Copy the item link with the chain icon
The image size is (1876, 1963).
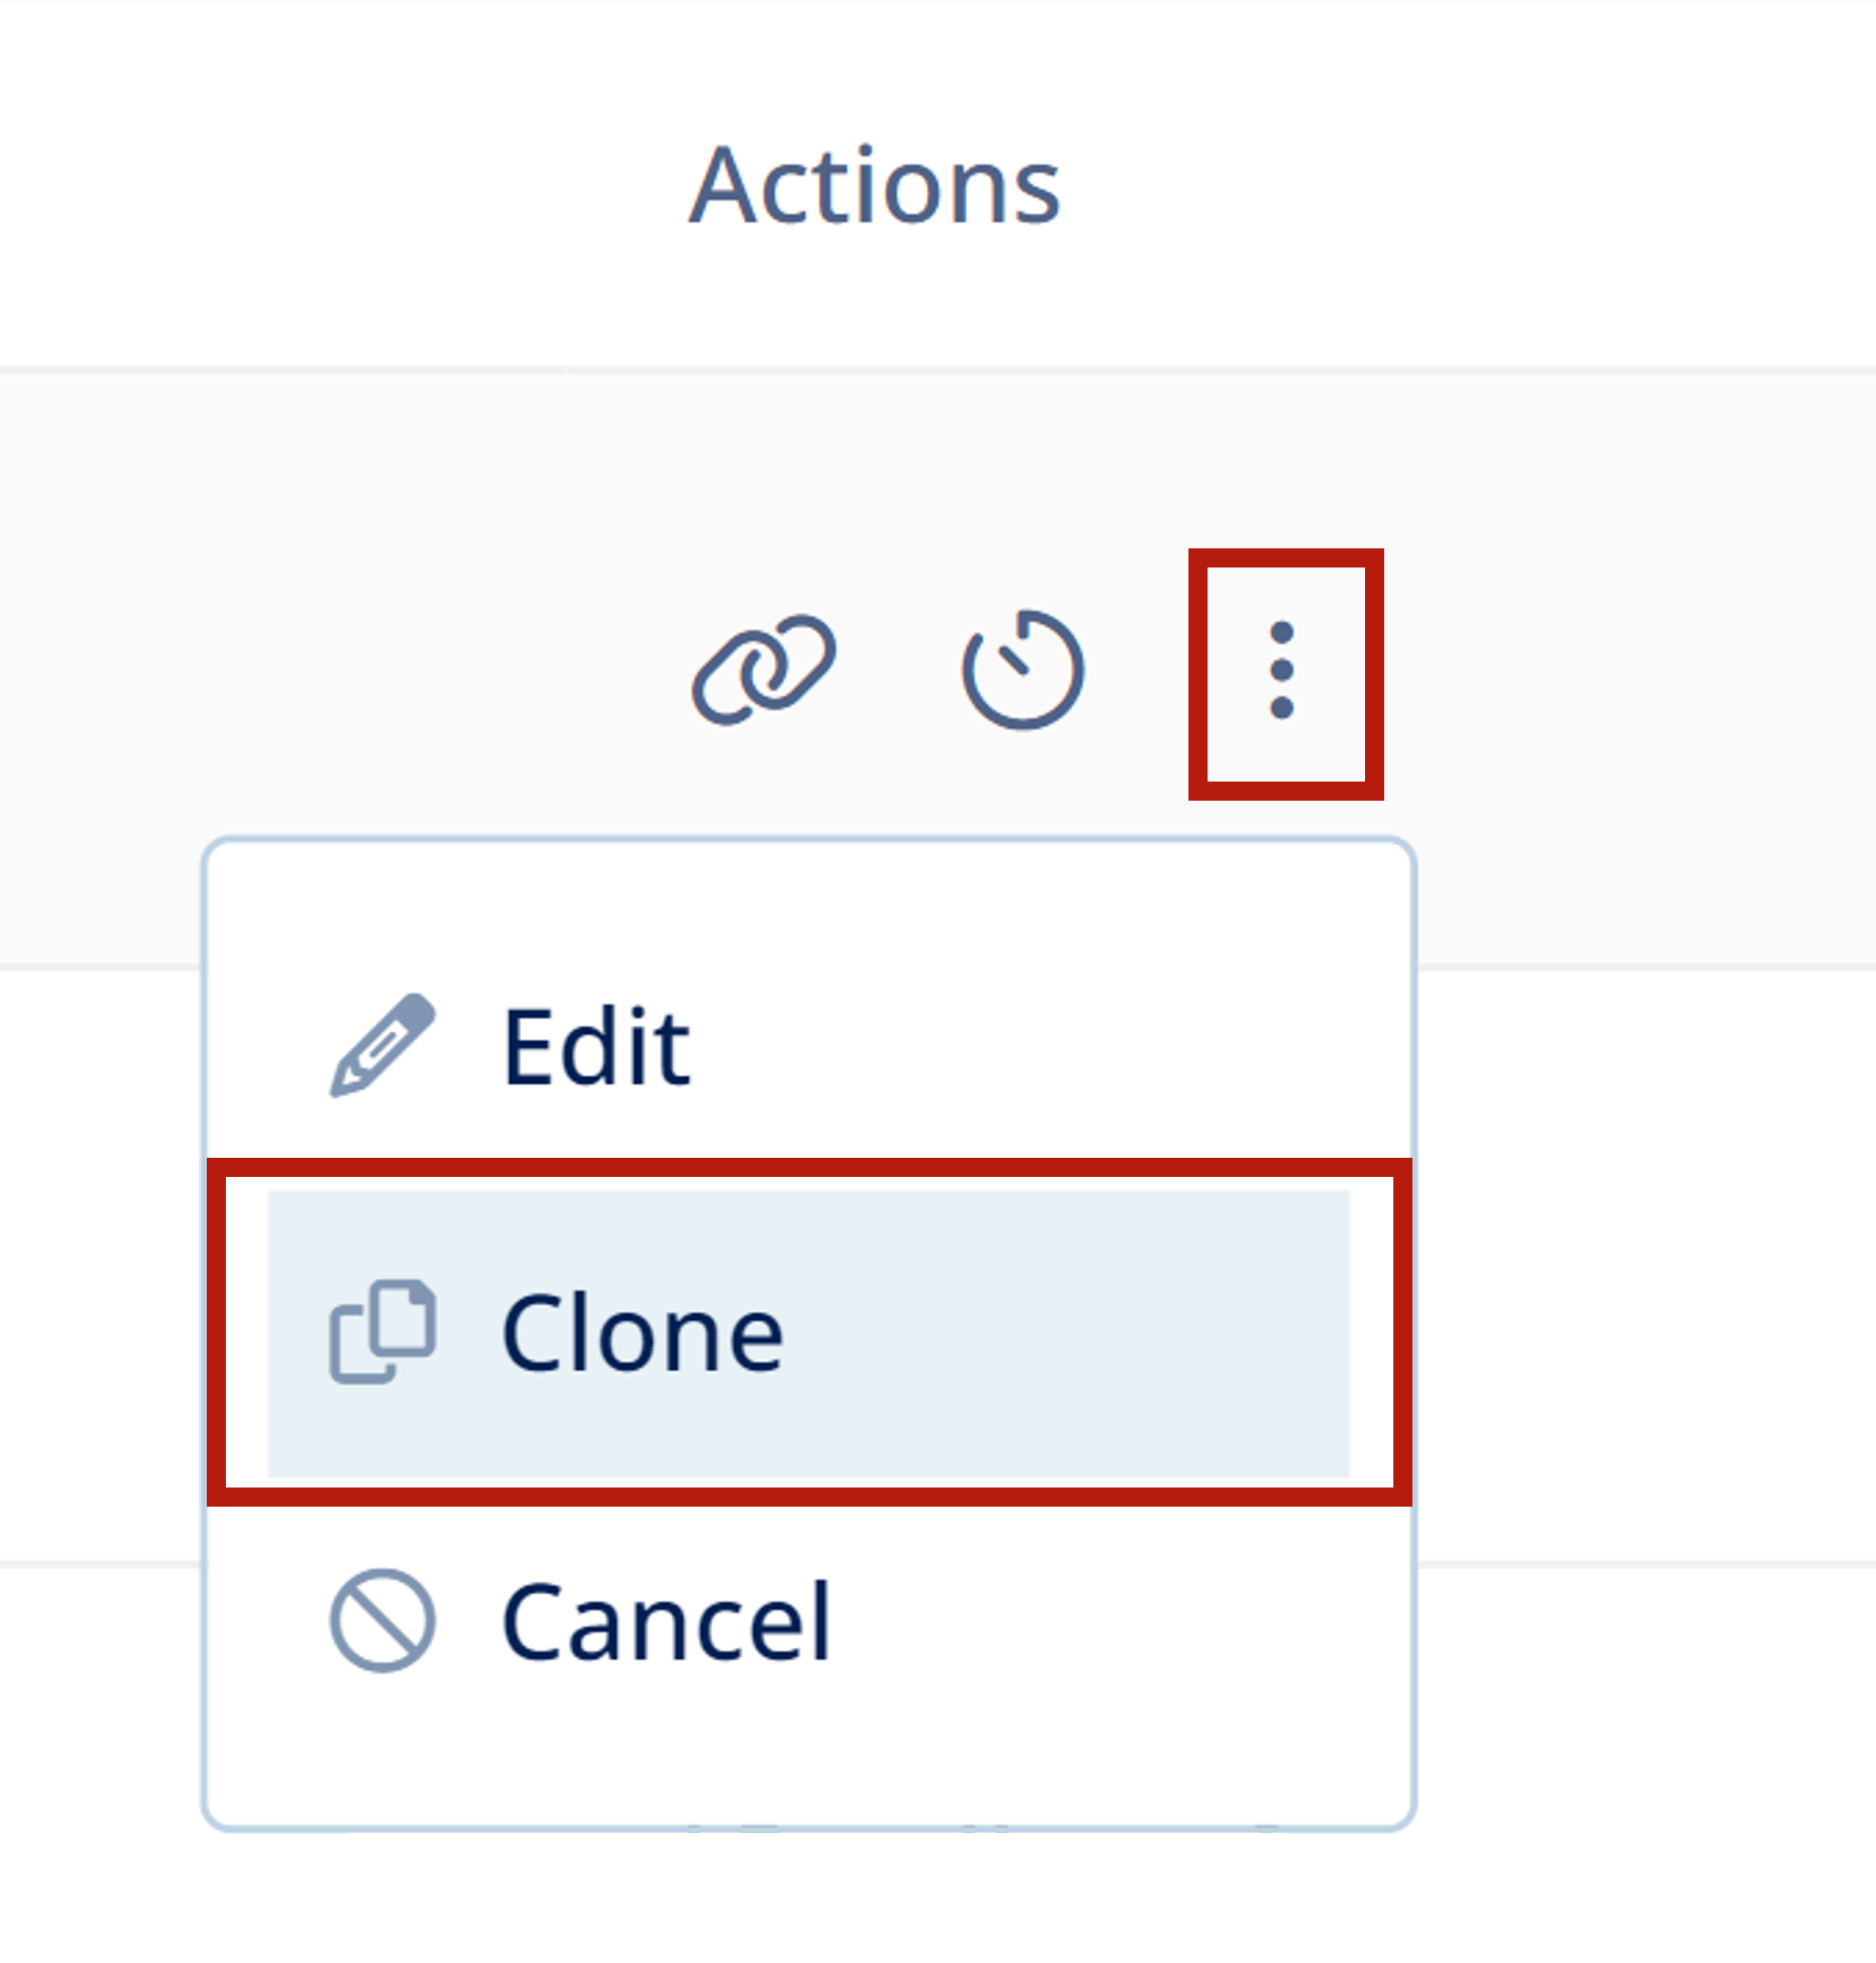click(x=763, y=669)
